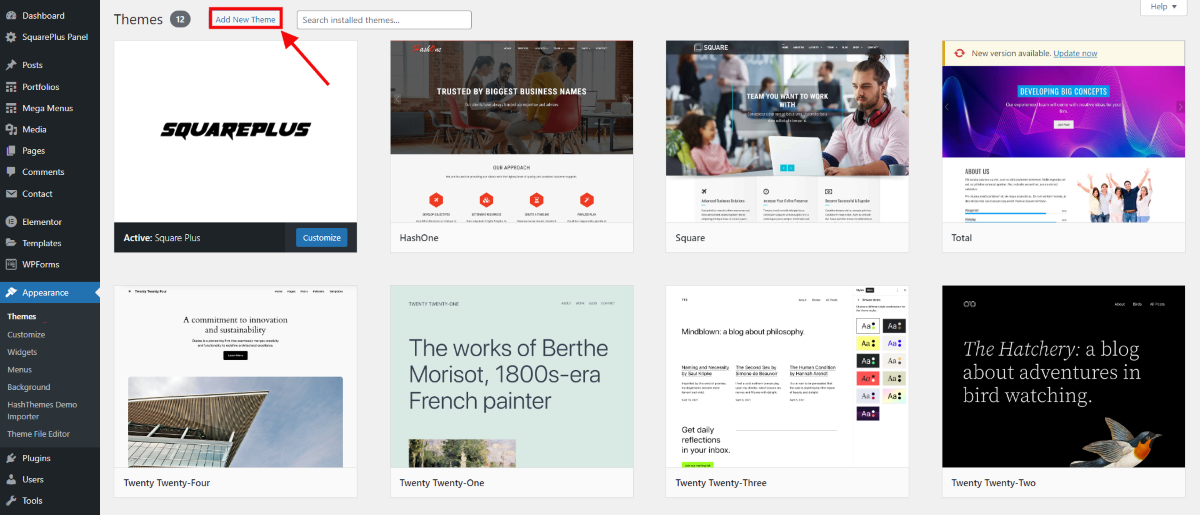Click the Plugins plug icon
Viewport: 1200px width, 515px height.
10,458
